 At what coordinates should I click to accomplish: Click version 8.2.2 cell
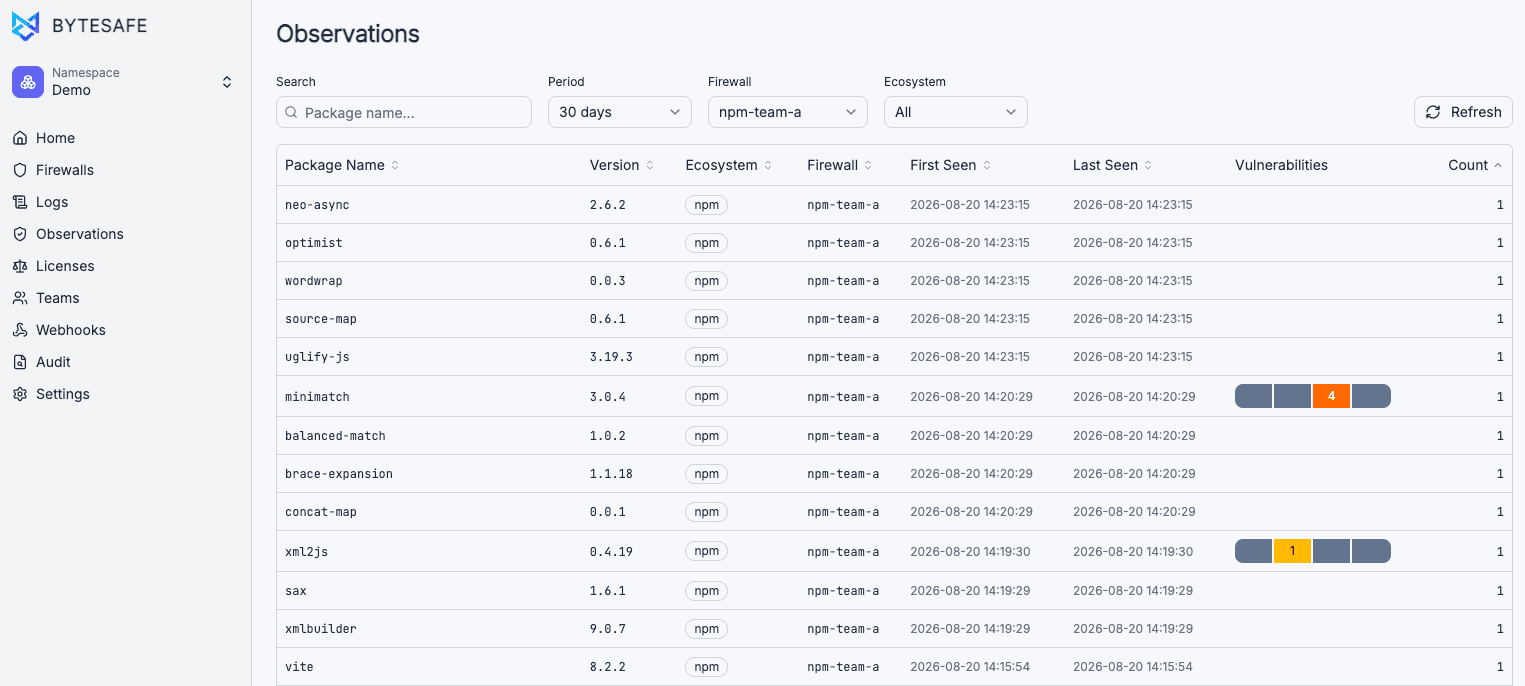[x=608, y=667]
